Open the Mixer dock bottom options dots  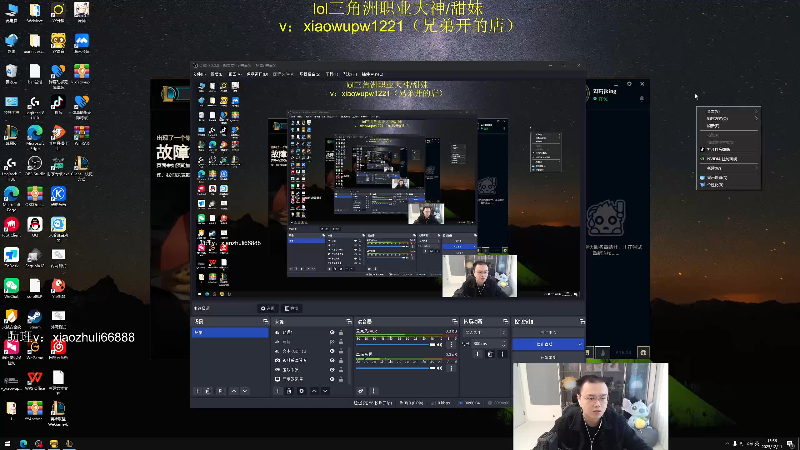click(373, 391)
